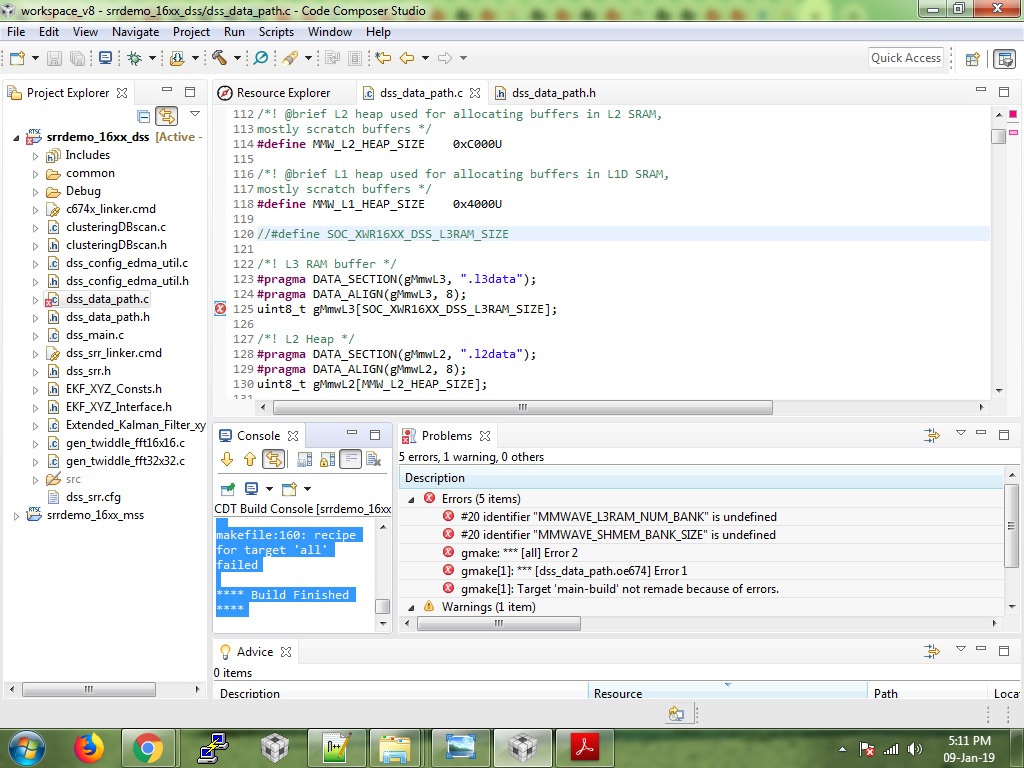Screen dimensions: 1024x768
Task: Click the Clear Console icon
Action: click(x=373, y=459)
